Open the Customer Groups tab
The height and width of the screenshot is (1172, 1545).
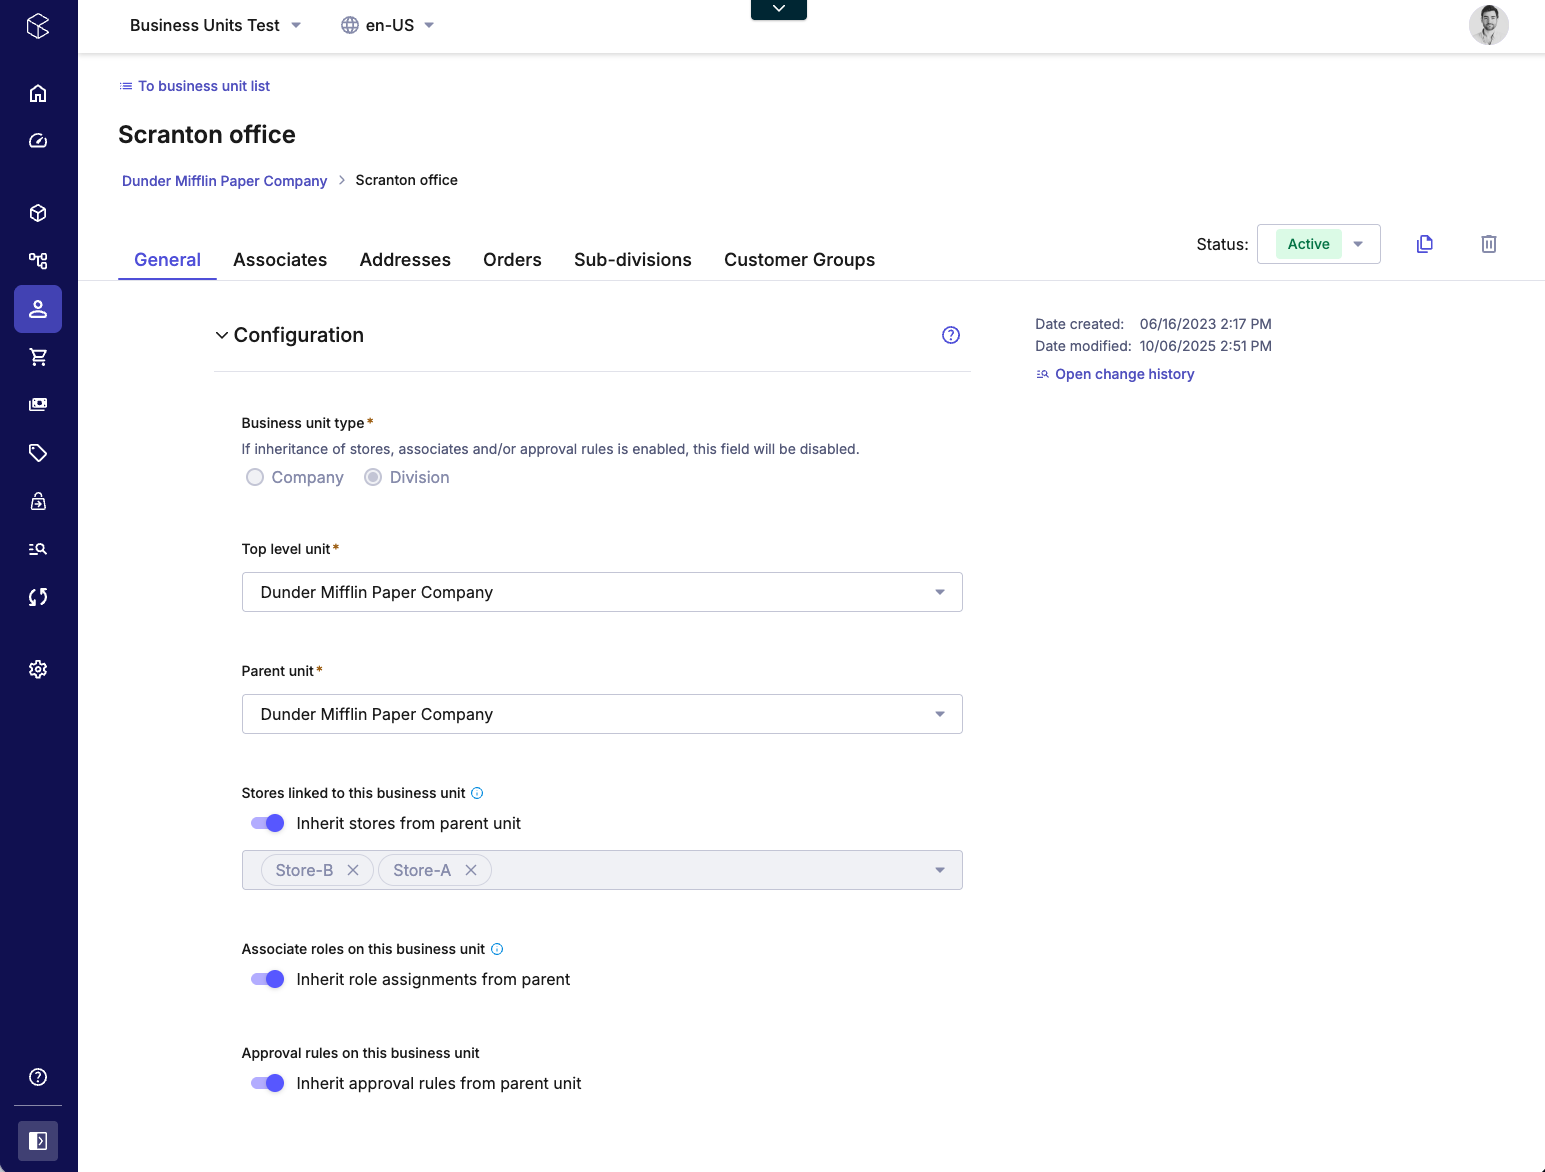pyautogui.click(x=799, y=260)
